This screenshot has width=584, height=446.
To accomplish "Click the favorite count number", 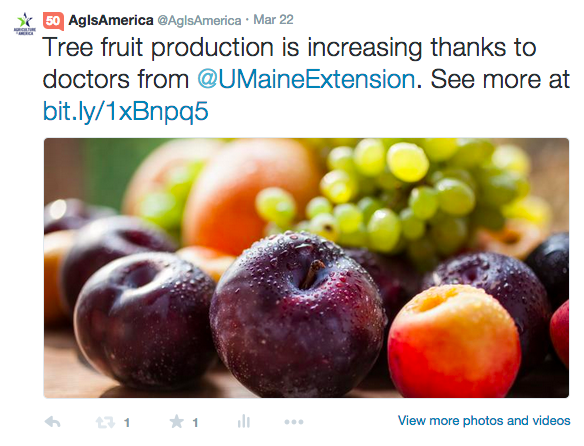I will (195, 423).
